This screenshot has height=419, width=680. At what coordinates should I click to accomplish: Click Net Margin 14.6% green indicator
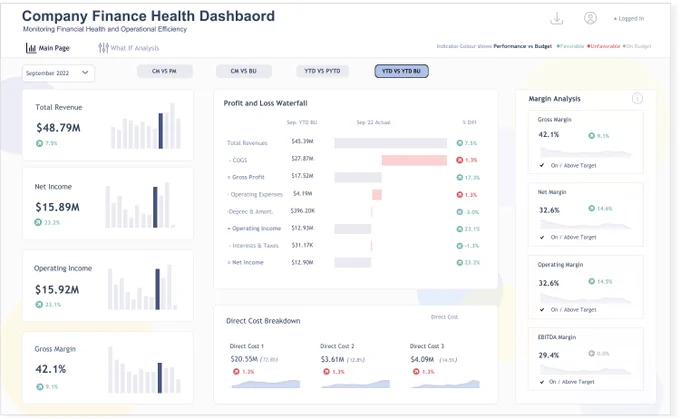[x=592, y=208]
